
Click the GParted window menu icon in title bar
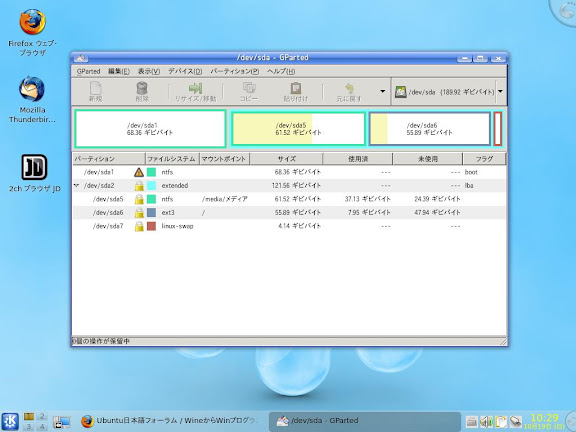click(81, 58)
